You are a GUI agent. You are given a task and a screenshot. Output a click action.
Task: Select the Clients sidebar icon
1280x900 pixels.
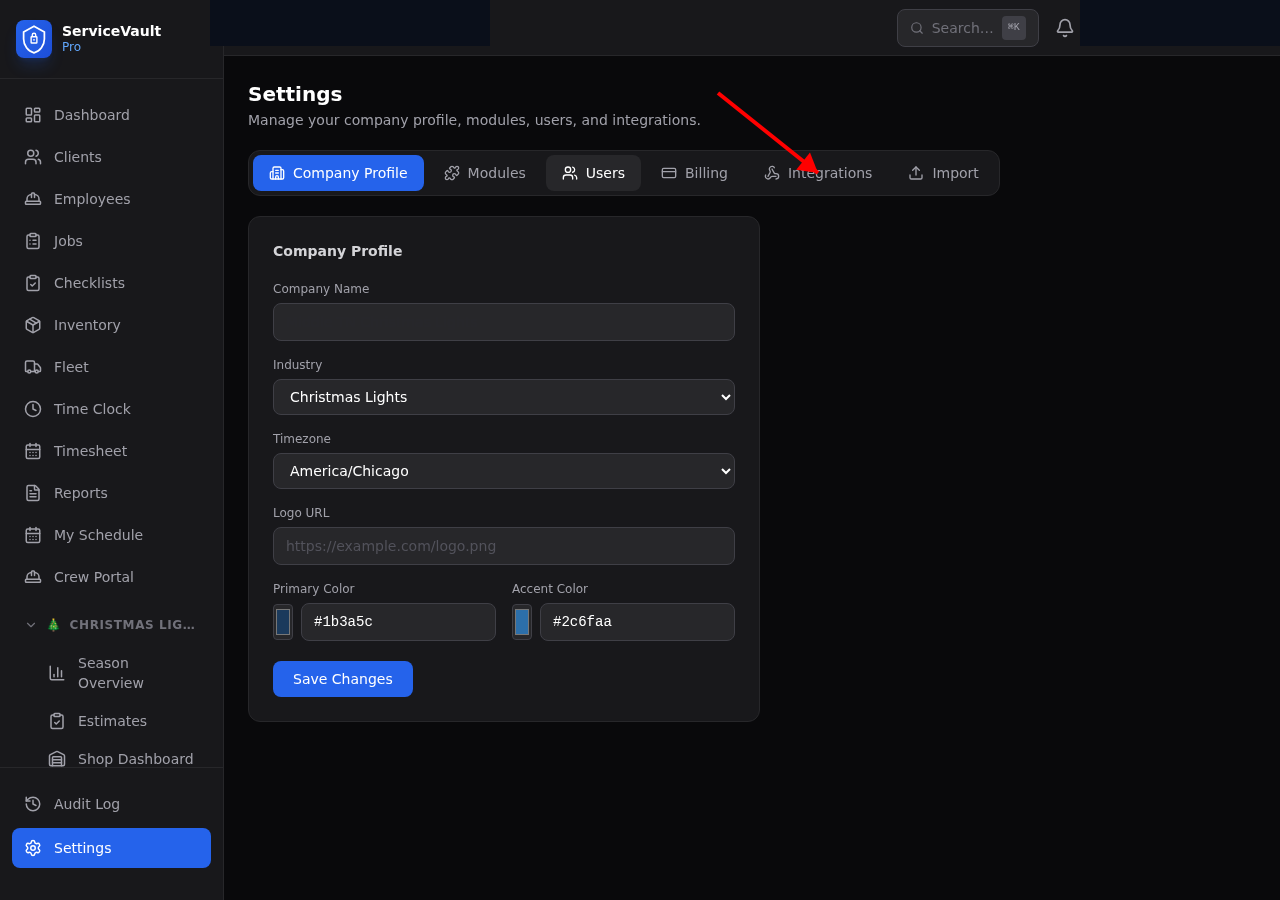click(x=33, y=157)
